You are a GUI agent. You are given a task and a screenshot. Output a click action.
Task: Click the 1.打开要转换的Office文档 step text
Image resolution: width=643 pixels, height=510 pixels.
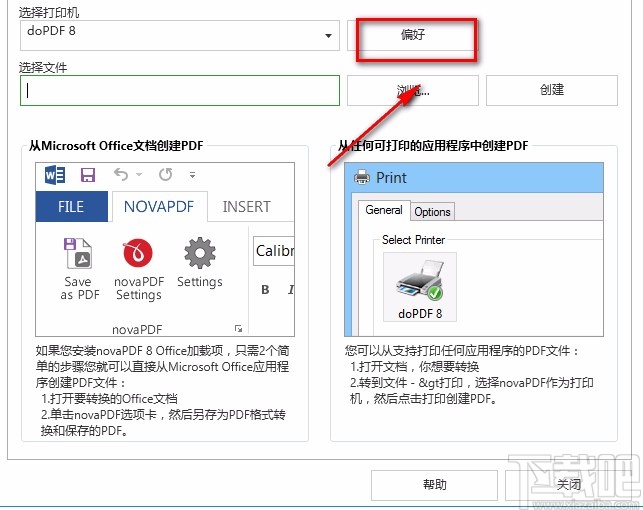point(109,398)
